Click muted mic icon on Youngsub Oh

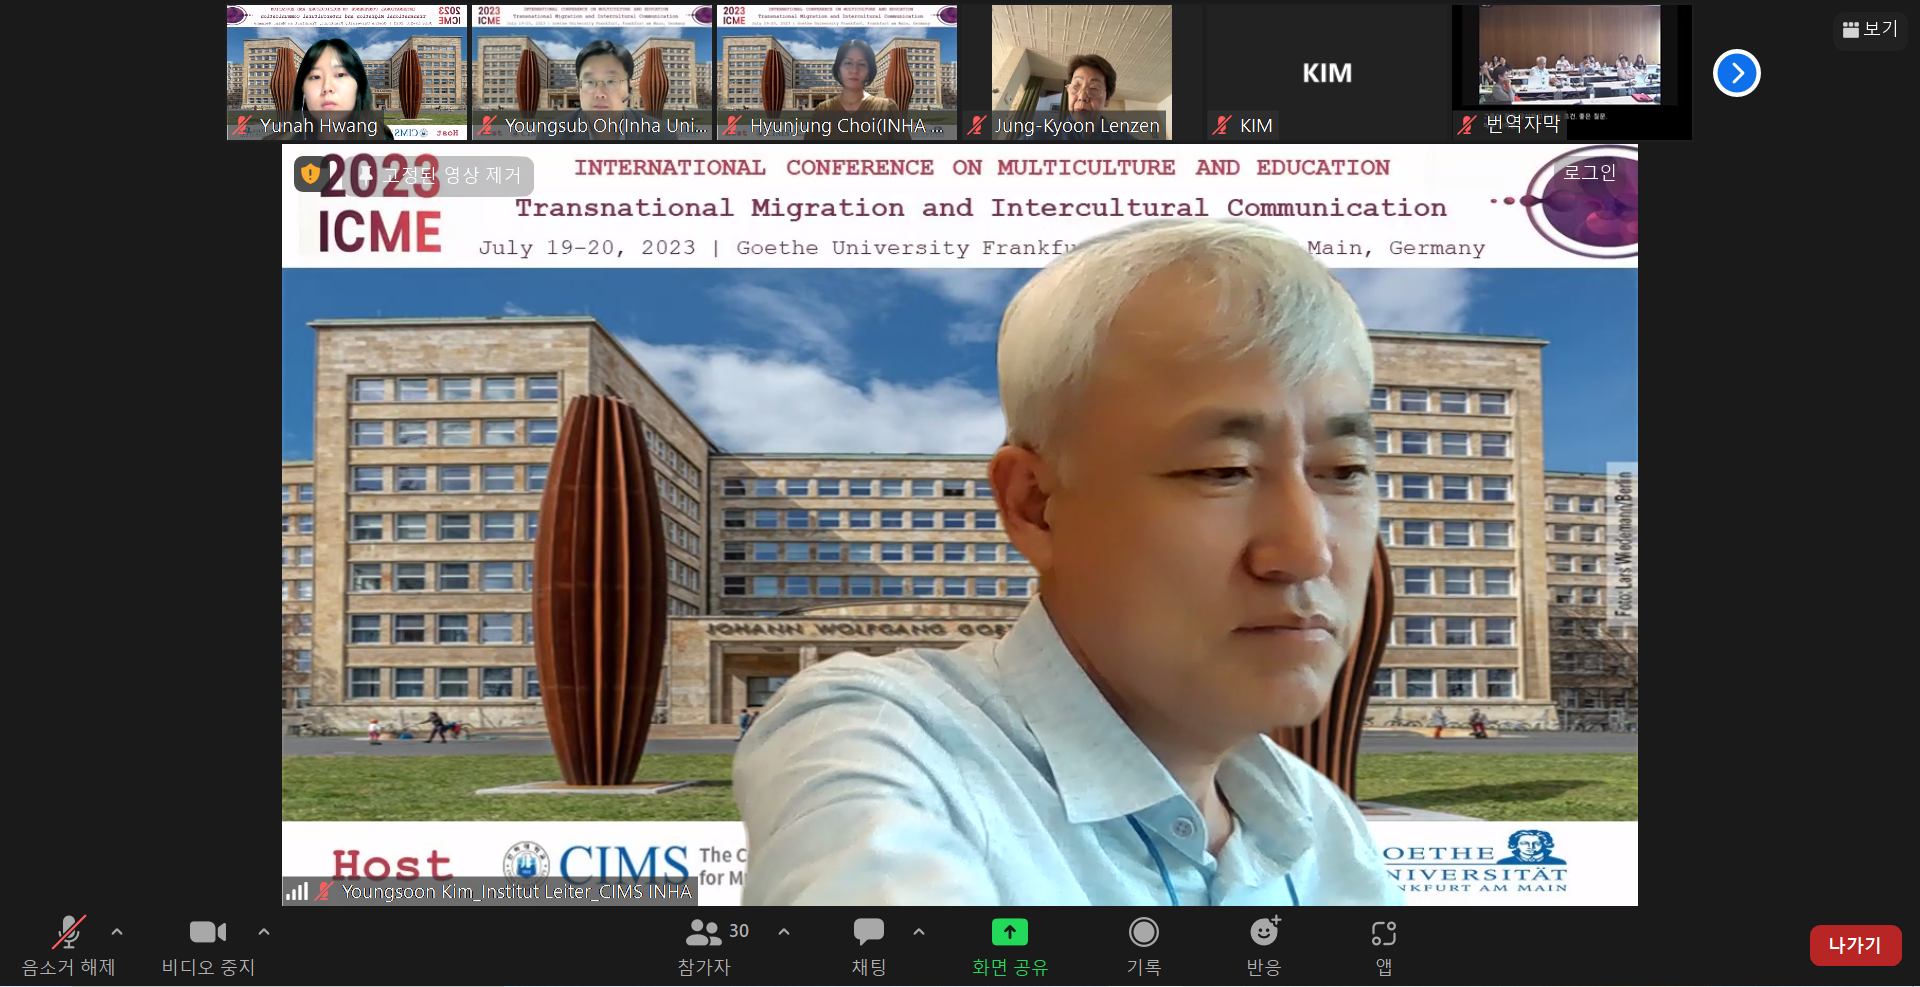point(487,125)
